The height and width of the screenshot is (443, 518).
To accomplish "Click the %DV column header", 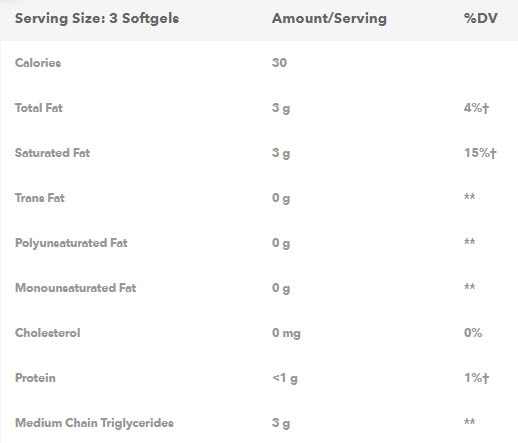I will coord(481,18).
